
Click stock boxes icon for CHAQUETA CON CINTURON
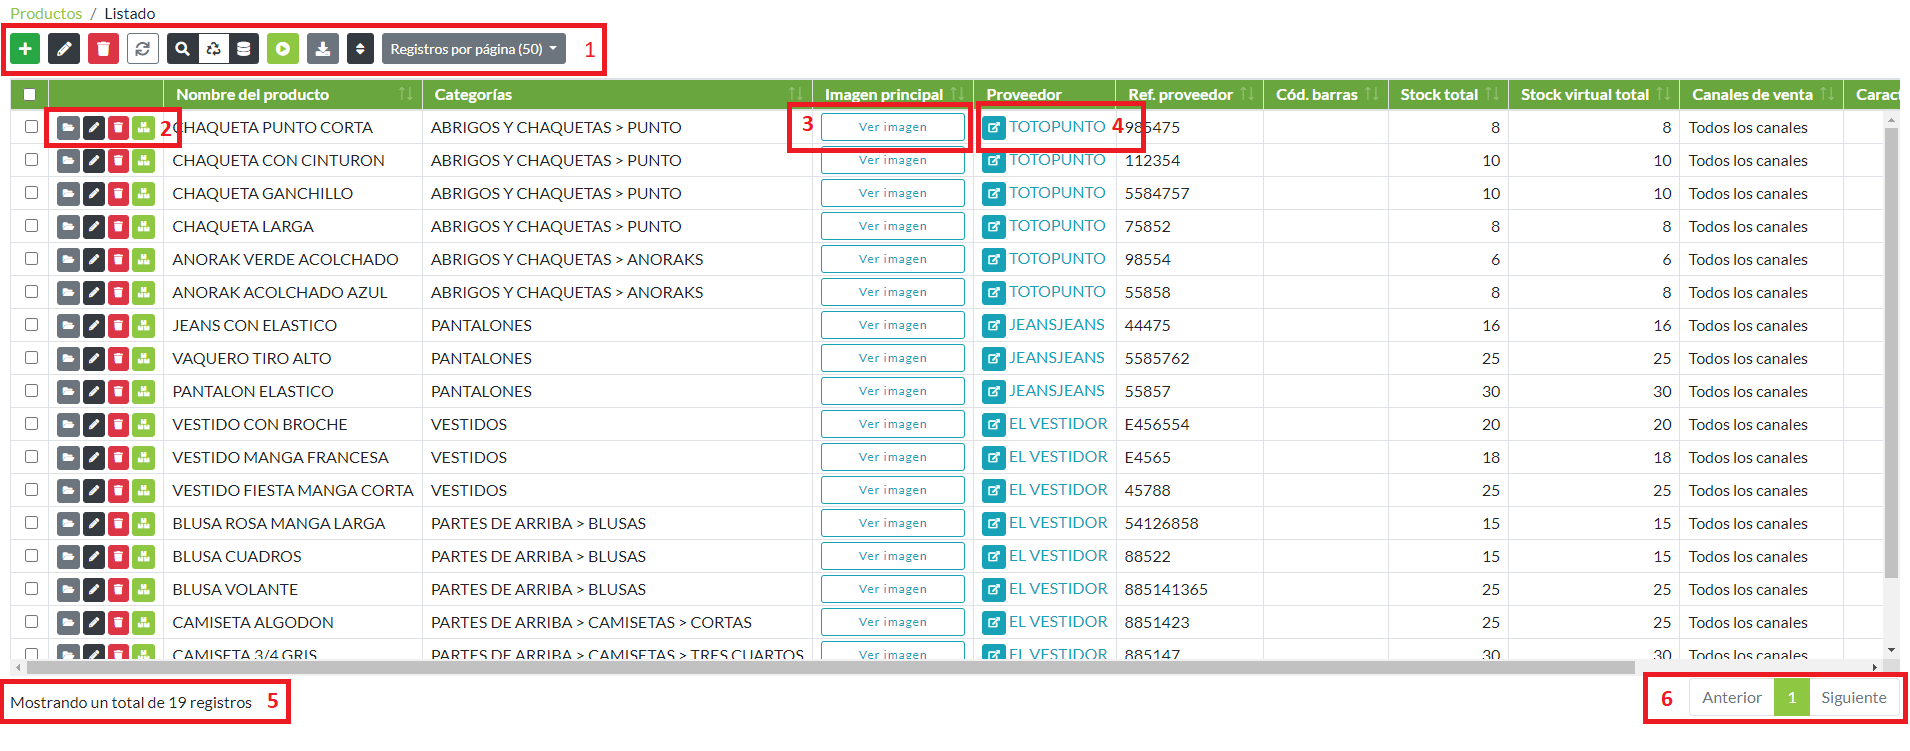(144, 161)
